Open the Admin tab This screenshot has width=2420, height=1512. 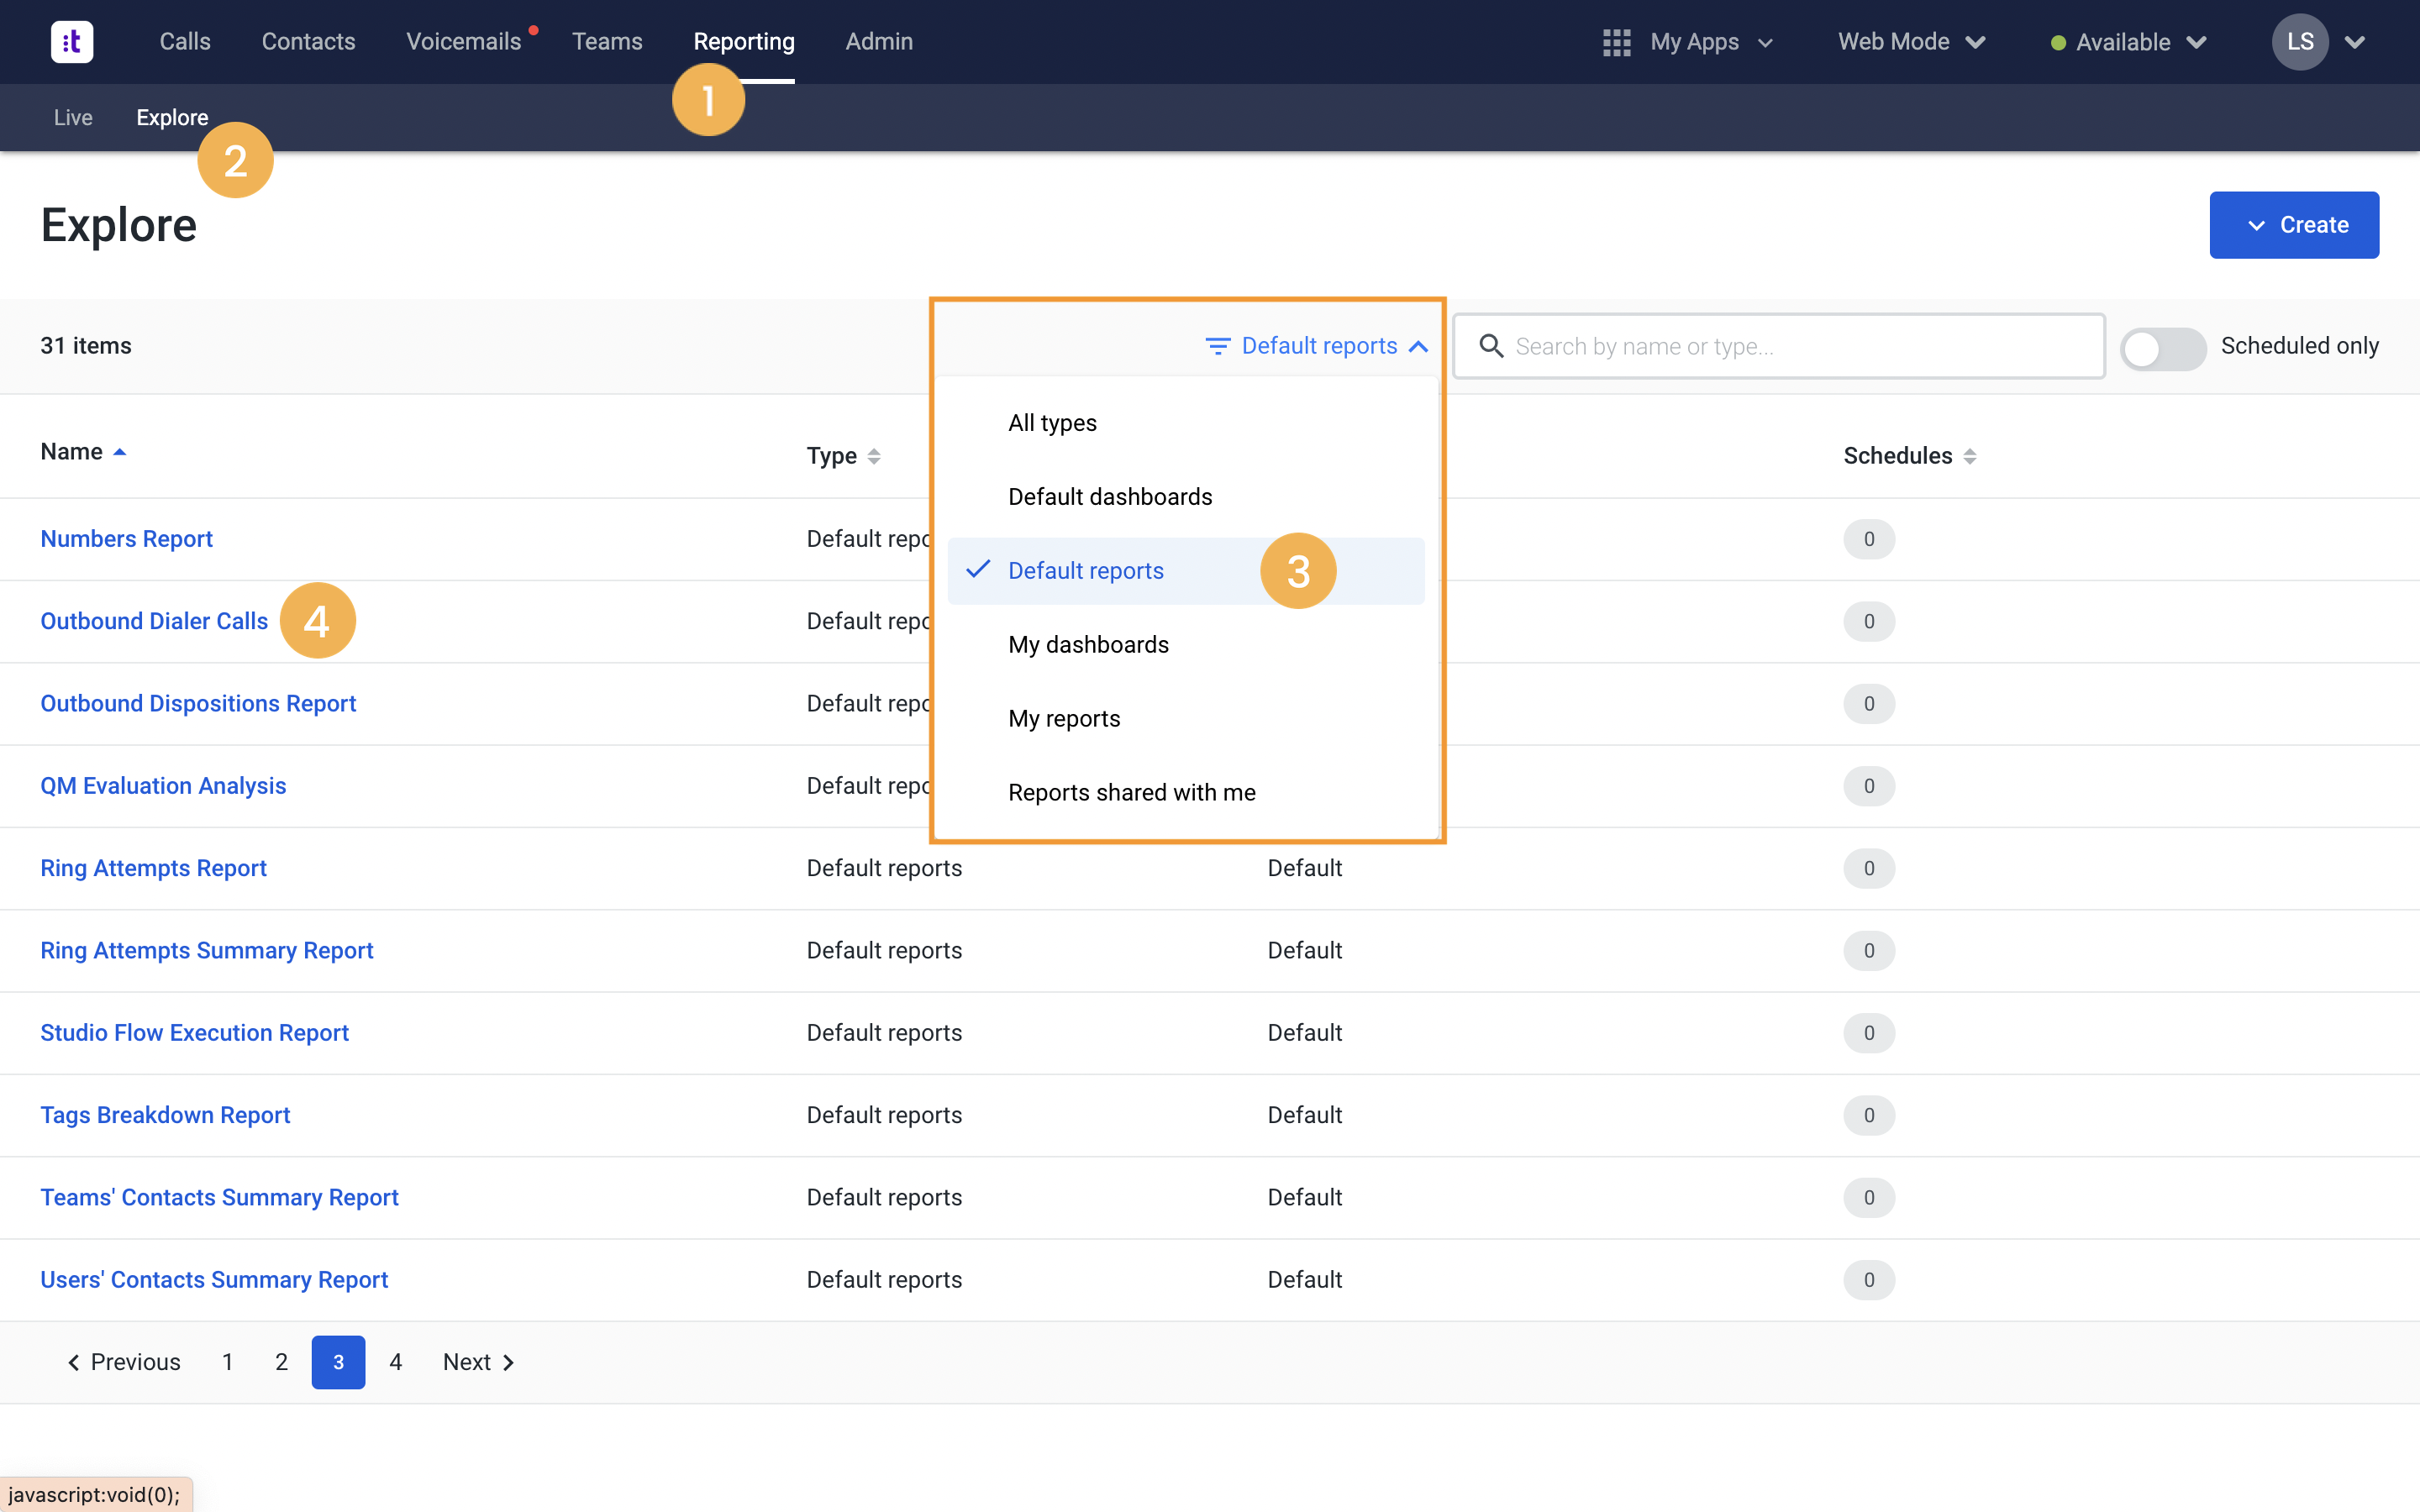[879, 41]
